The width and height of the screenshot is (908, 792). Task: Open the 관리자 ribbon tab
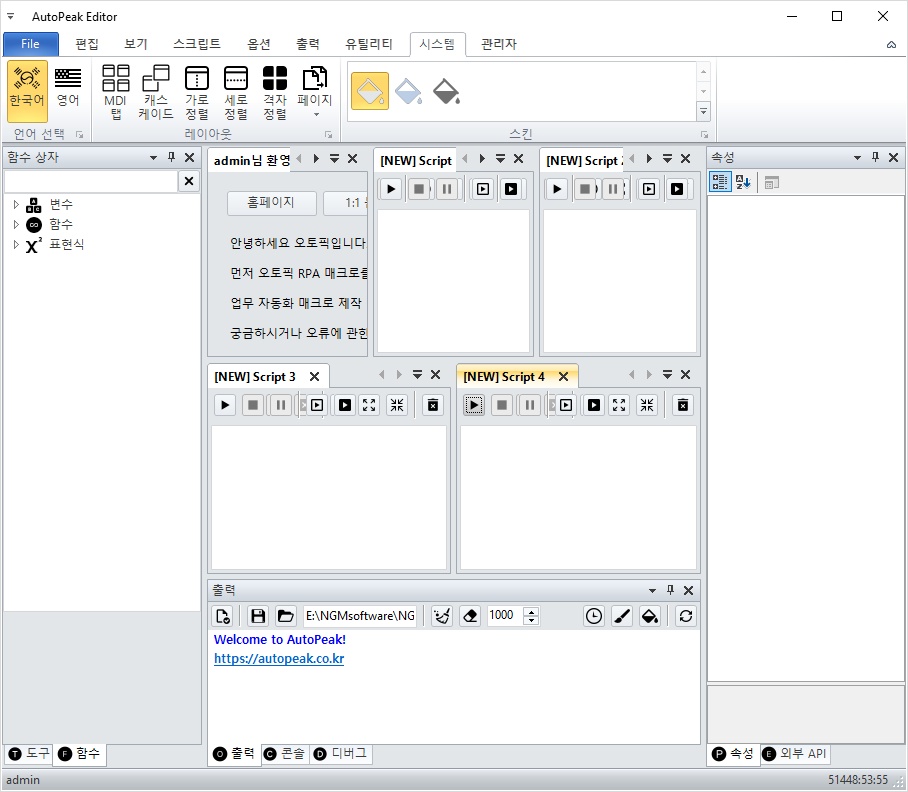pos(499,44)
